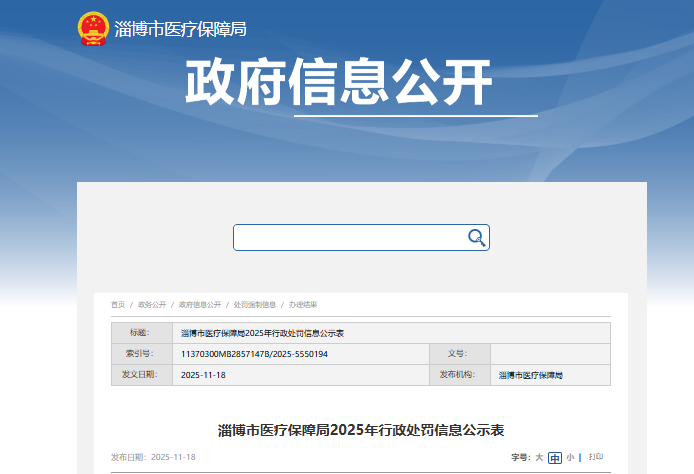Click the 发布机构 value 淄博市医疗保障局
Viewport: 694px width, 474px height.
coord(531,375)
